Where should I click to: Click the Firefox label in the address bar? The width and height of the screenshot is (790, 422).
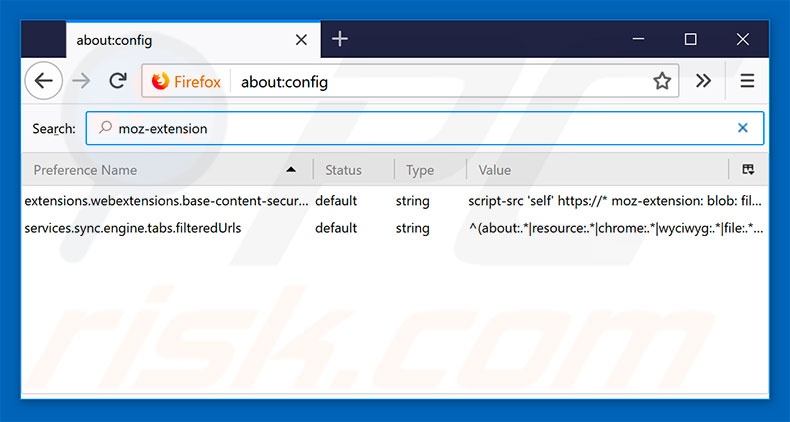point(198,82)
